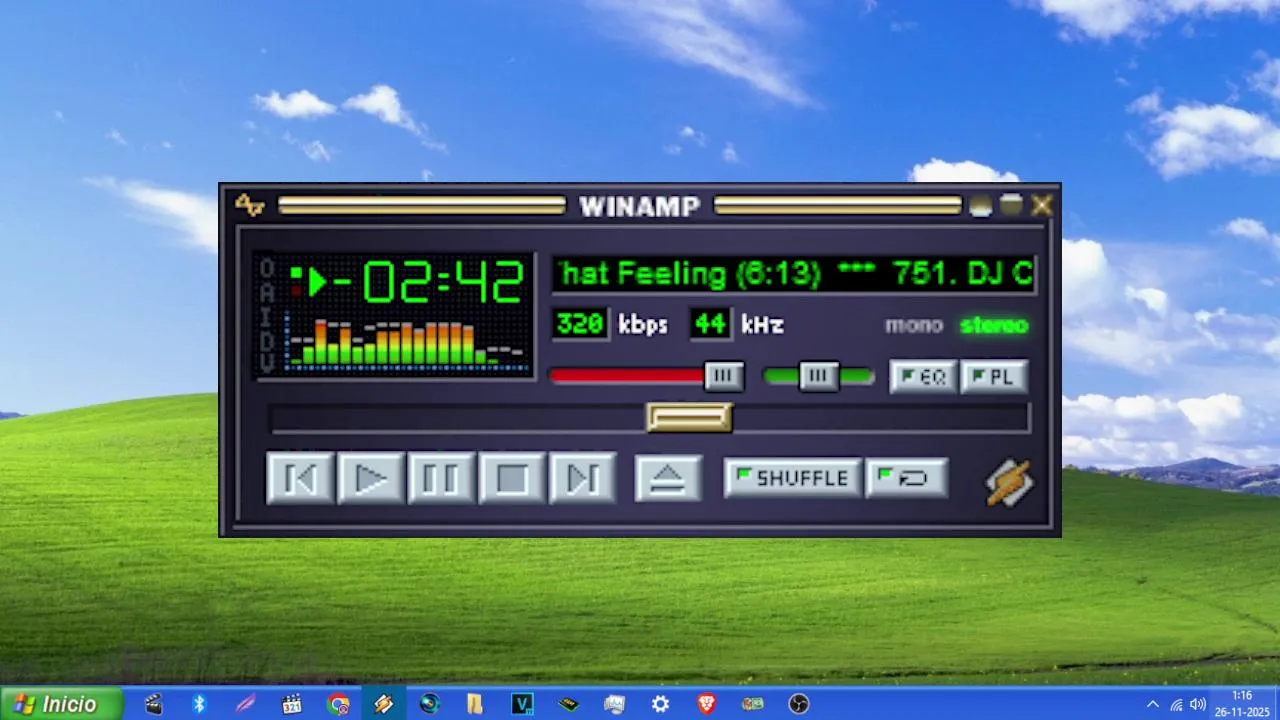
Task: Open Google Chrome from the taskbar
Action: [338, 704]
